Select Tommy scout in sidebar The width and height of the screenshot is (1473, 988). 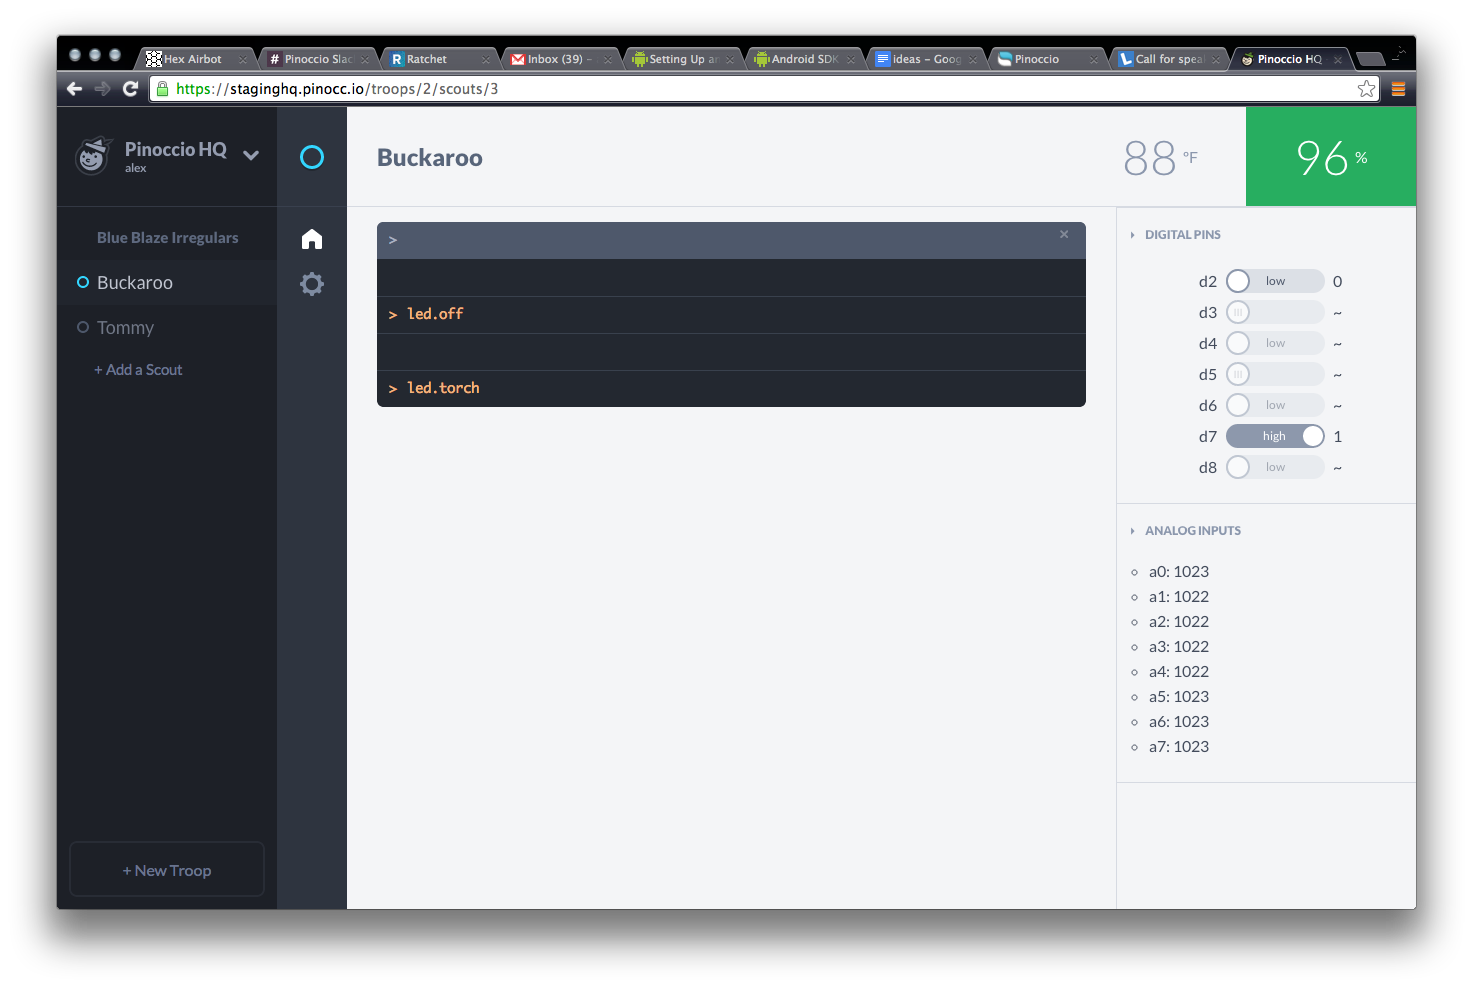pos(167,328)
